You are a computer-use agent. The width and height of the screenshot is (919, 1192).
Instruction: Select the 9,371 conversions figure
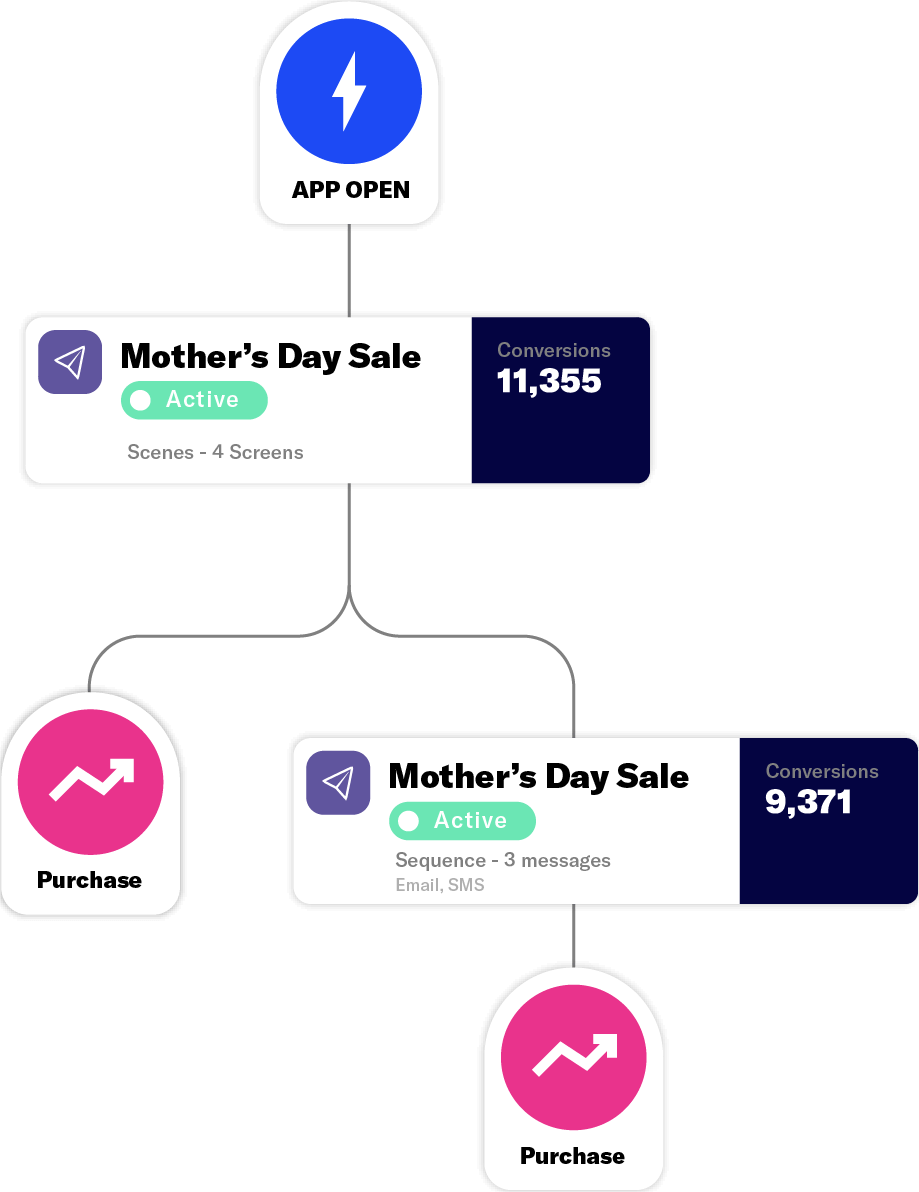click(808, 802)
